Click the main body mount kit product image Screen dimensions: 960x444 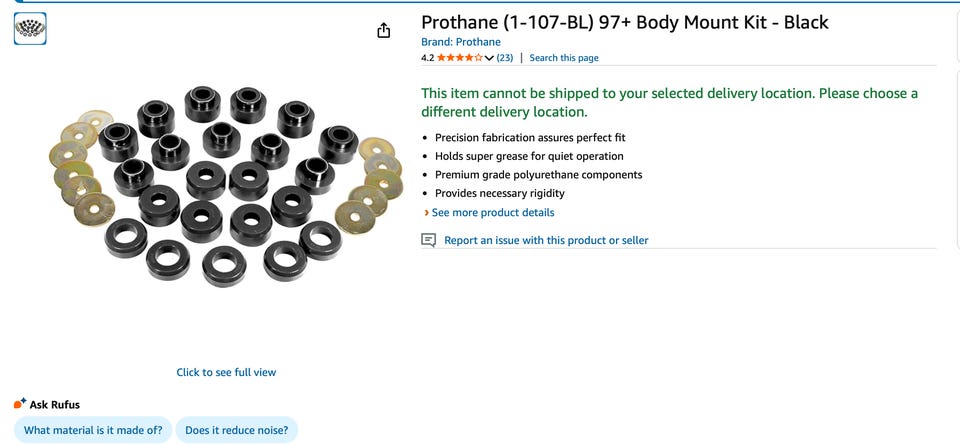(x=224, y=183)
